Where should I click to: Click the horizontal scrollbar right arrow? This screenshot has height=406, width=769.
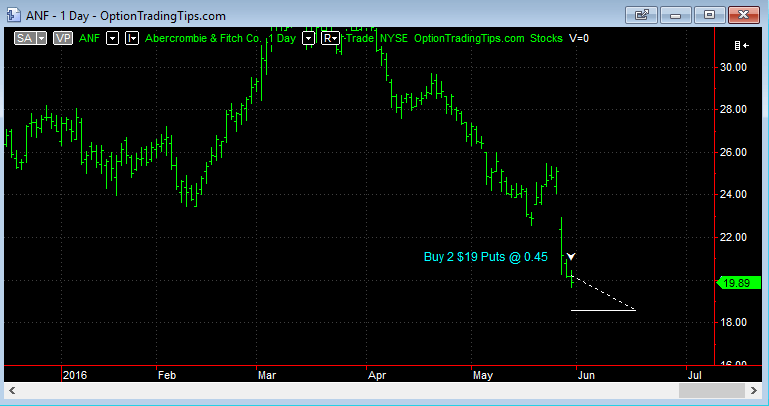[x=754, y=391]
